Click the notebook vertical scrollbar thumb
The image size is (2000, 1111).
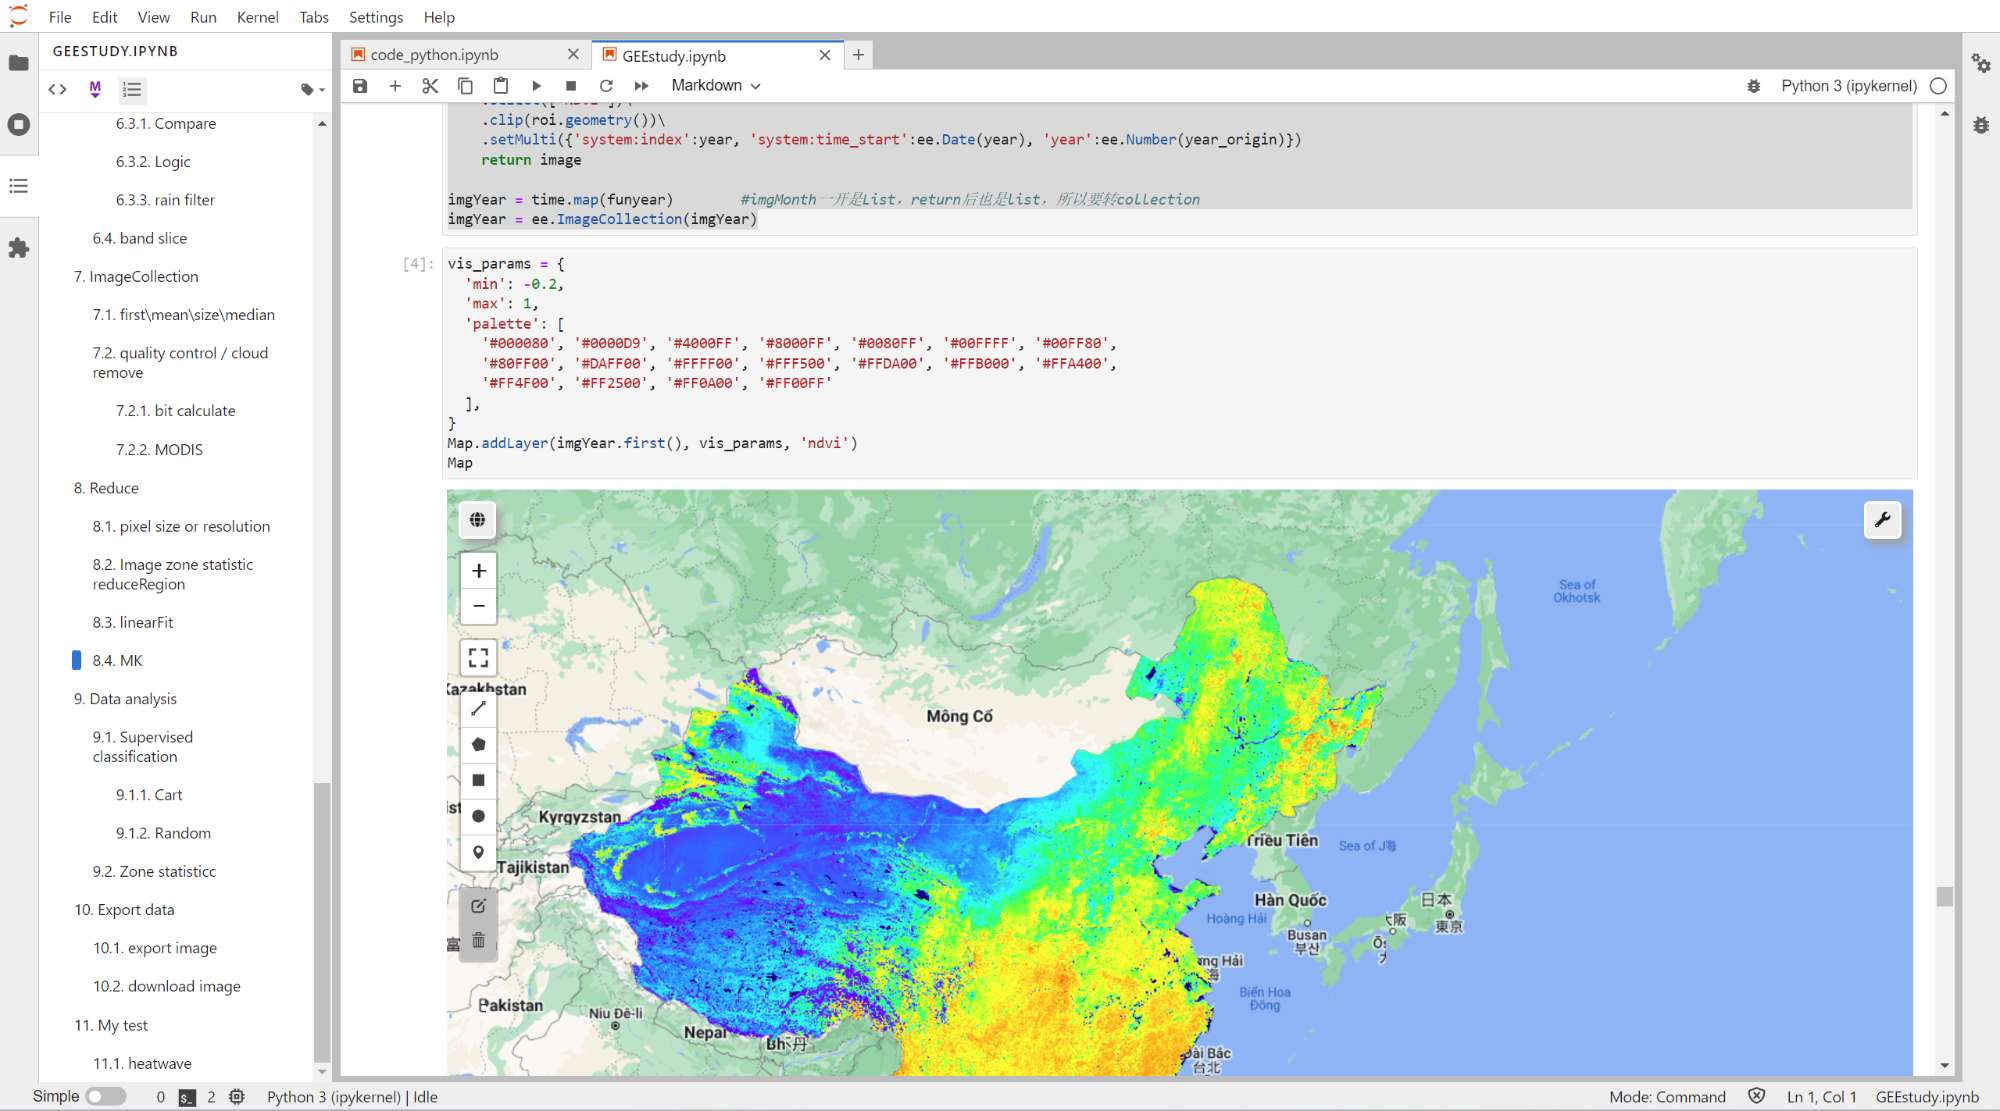click(x=1944, y=896)
